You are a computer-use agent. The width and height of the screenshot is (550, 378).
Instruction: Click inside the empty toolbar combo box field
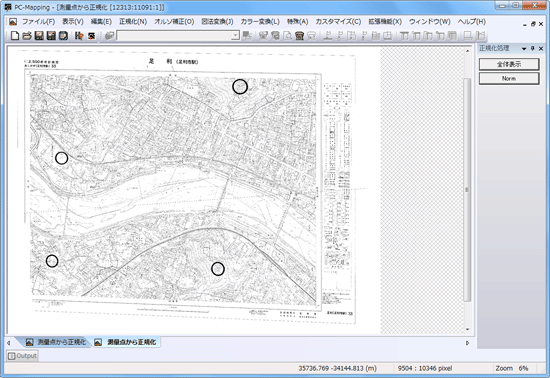click(174, 35)
